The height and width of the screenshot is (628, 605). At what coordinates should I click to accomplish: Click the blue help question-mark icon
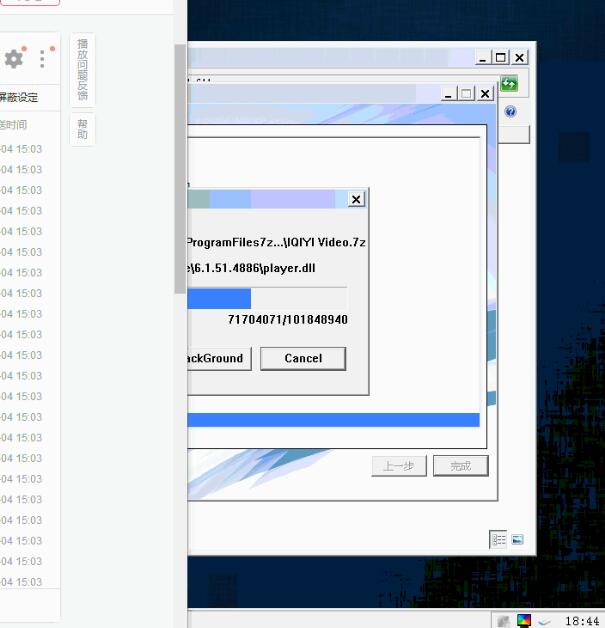tap(510, 111)
